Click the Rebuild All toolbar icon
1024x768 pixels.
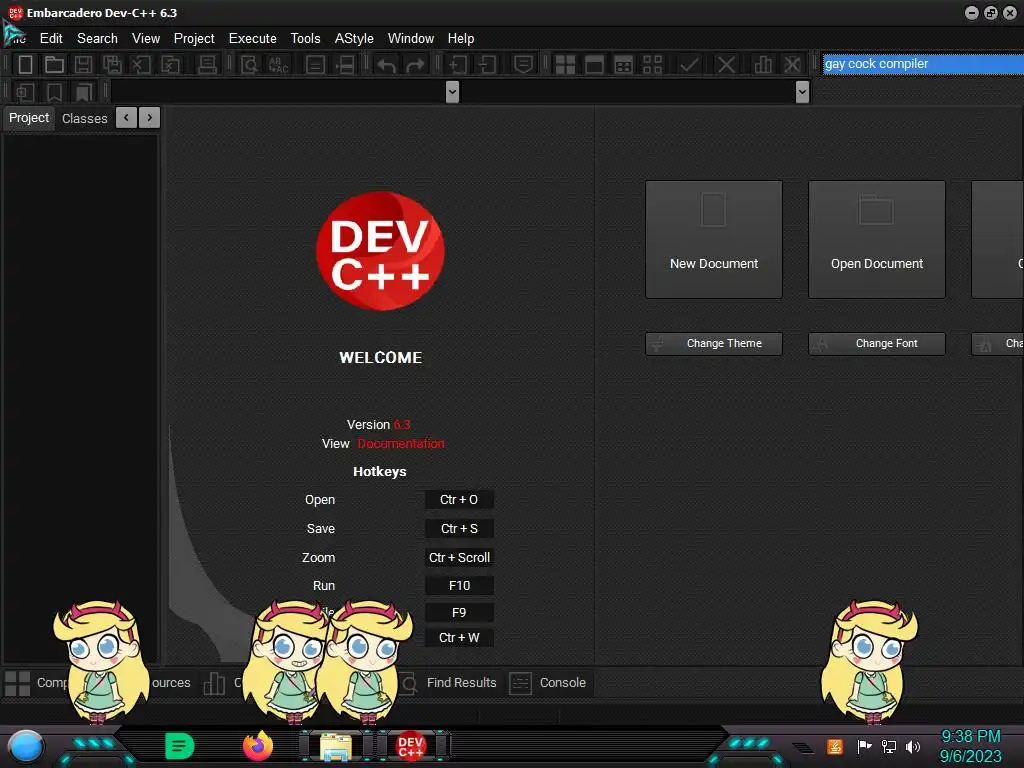[x=652, y=65]
